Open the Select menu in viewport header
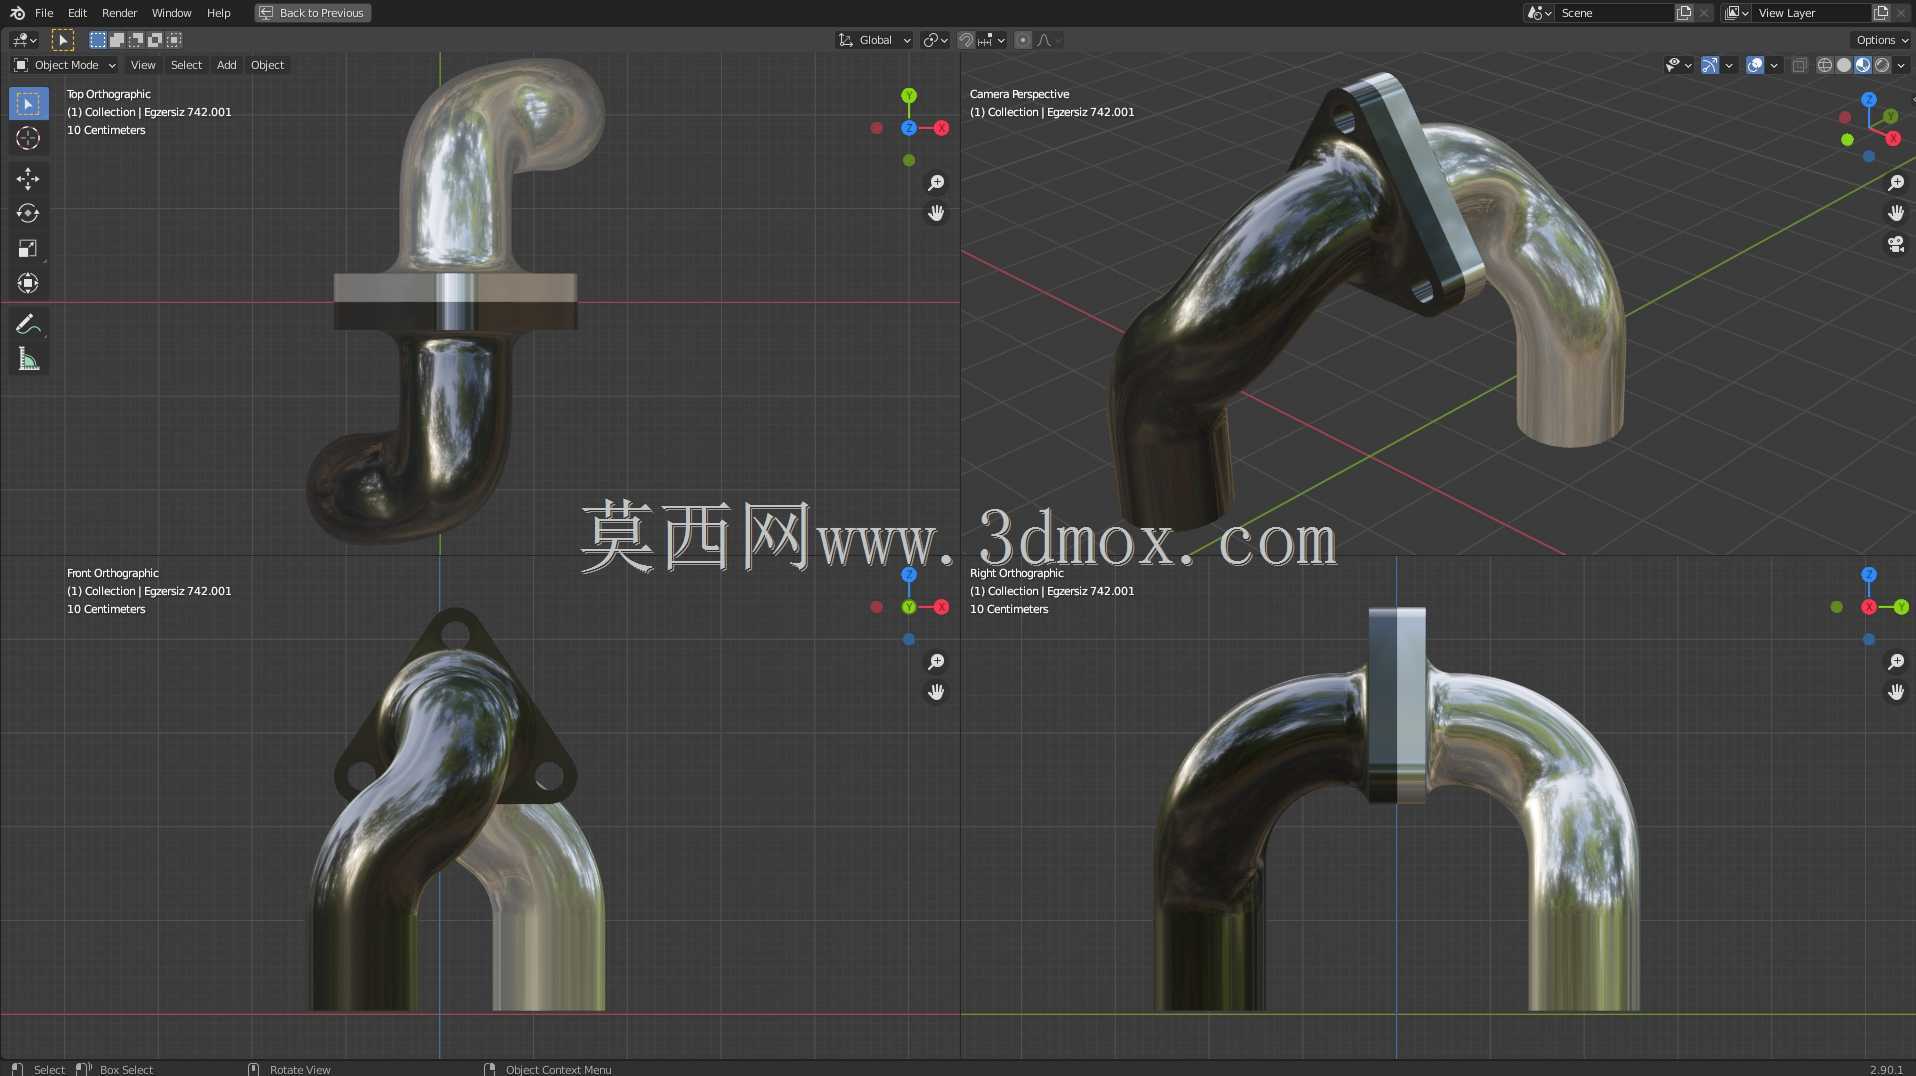The width and height of the screenshot is (1916, 1076). tap(186, 65)
